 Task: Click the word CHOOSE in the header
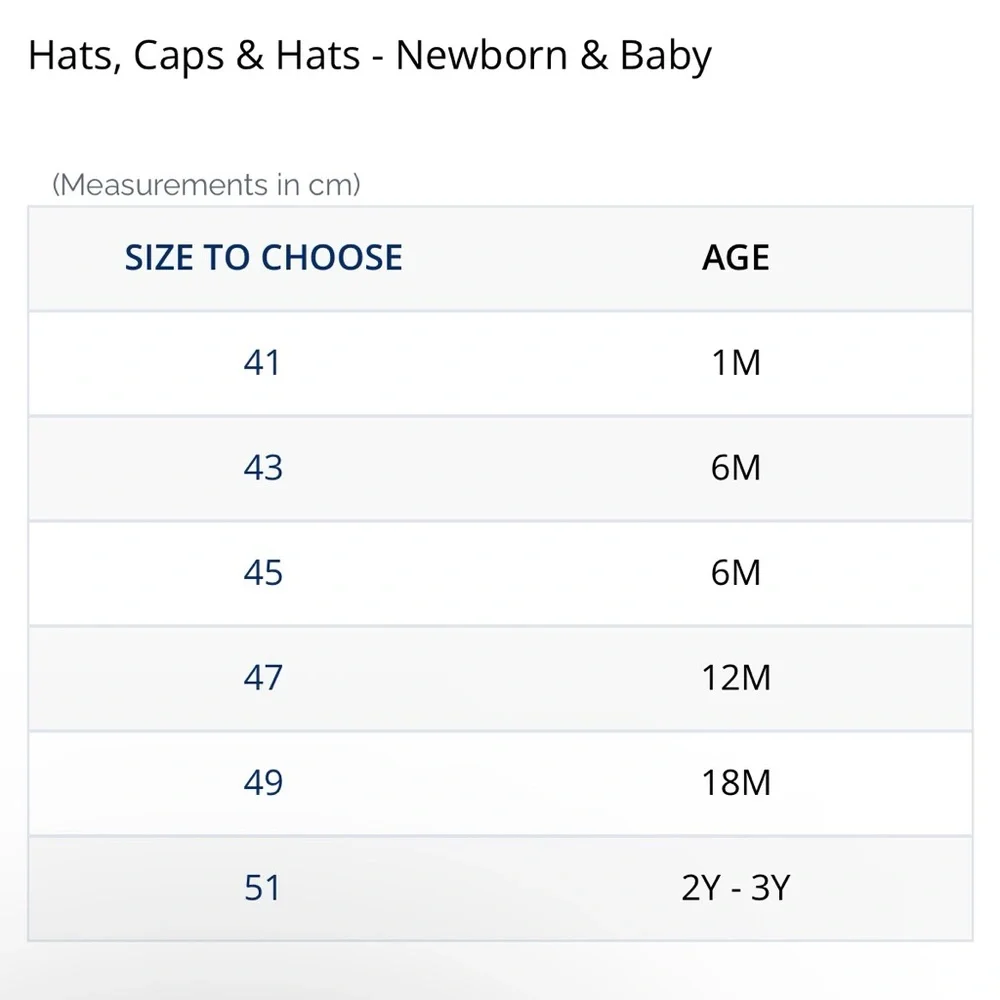point(332,258)
